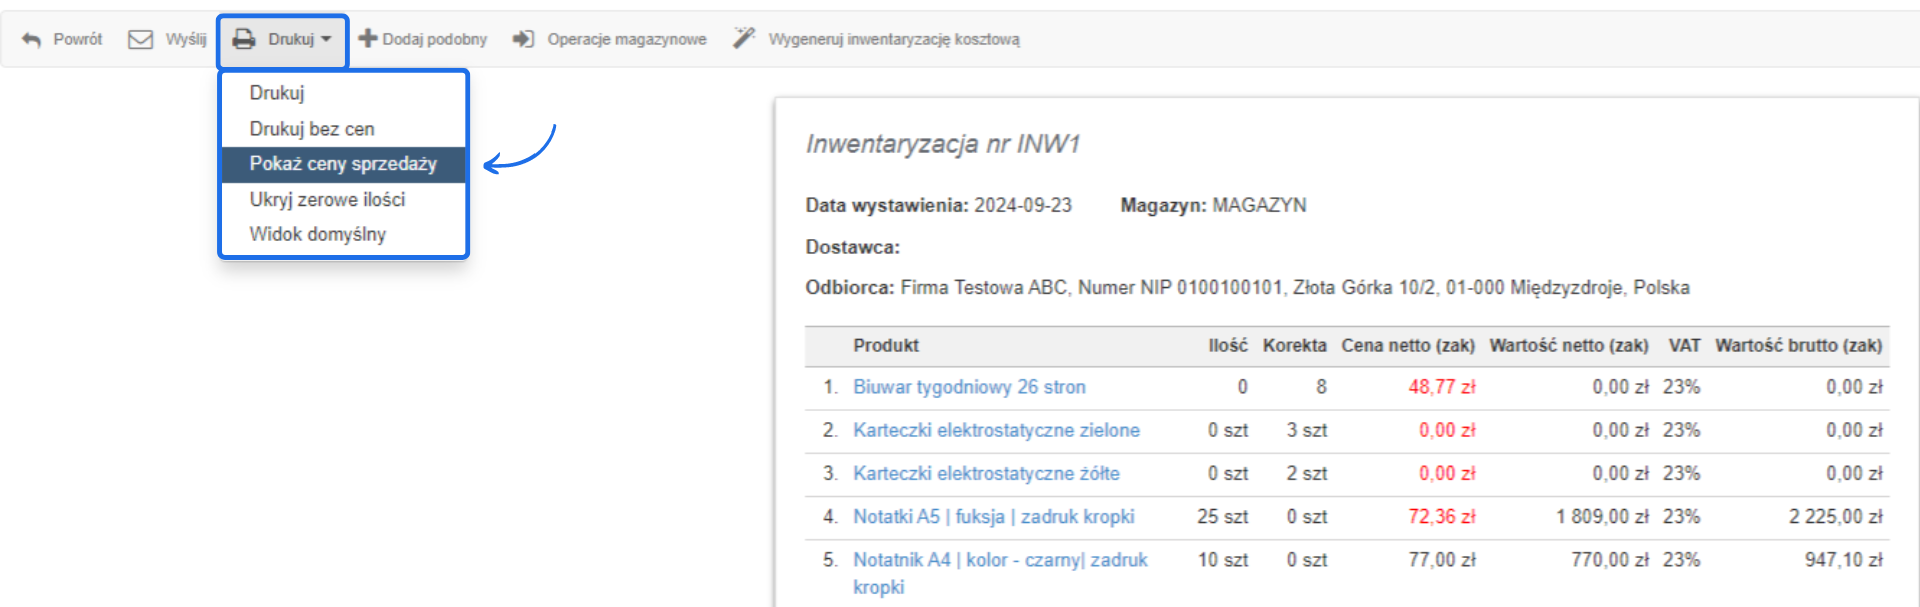Click the MAGAZYN warehouse value
This screenshot has height=607, width=1920.
tap(1259, 205)
